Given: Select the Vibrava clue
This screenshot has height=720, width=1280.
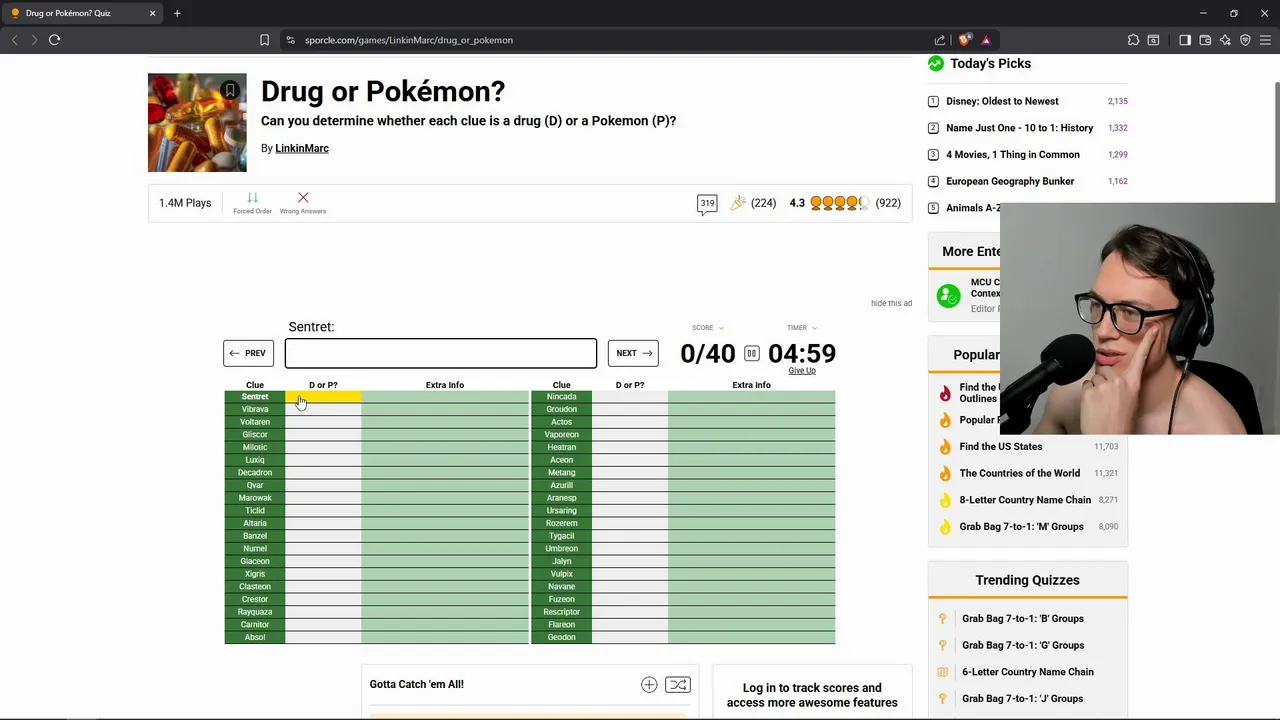Looking at the screenshot, I should tap(255, 410).
